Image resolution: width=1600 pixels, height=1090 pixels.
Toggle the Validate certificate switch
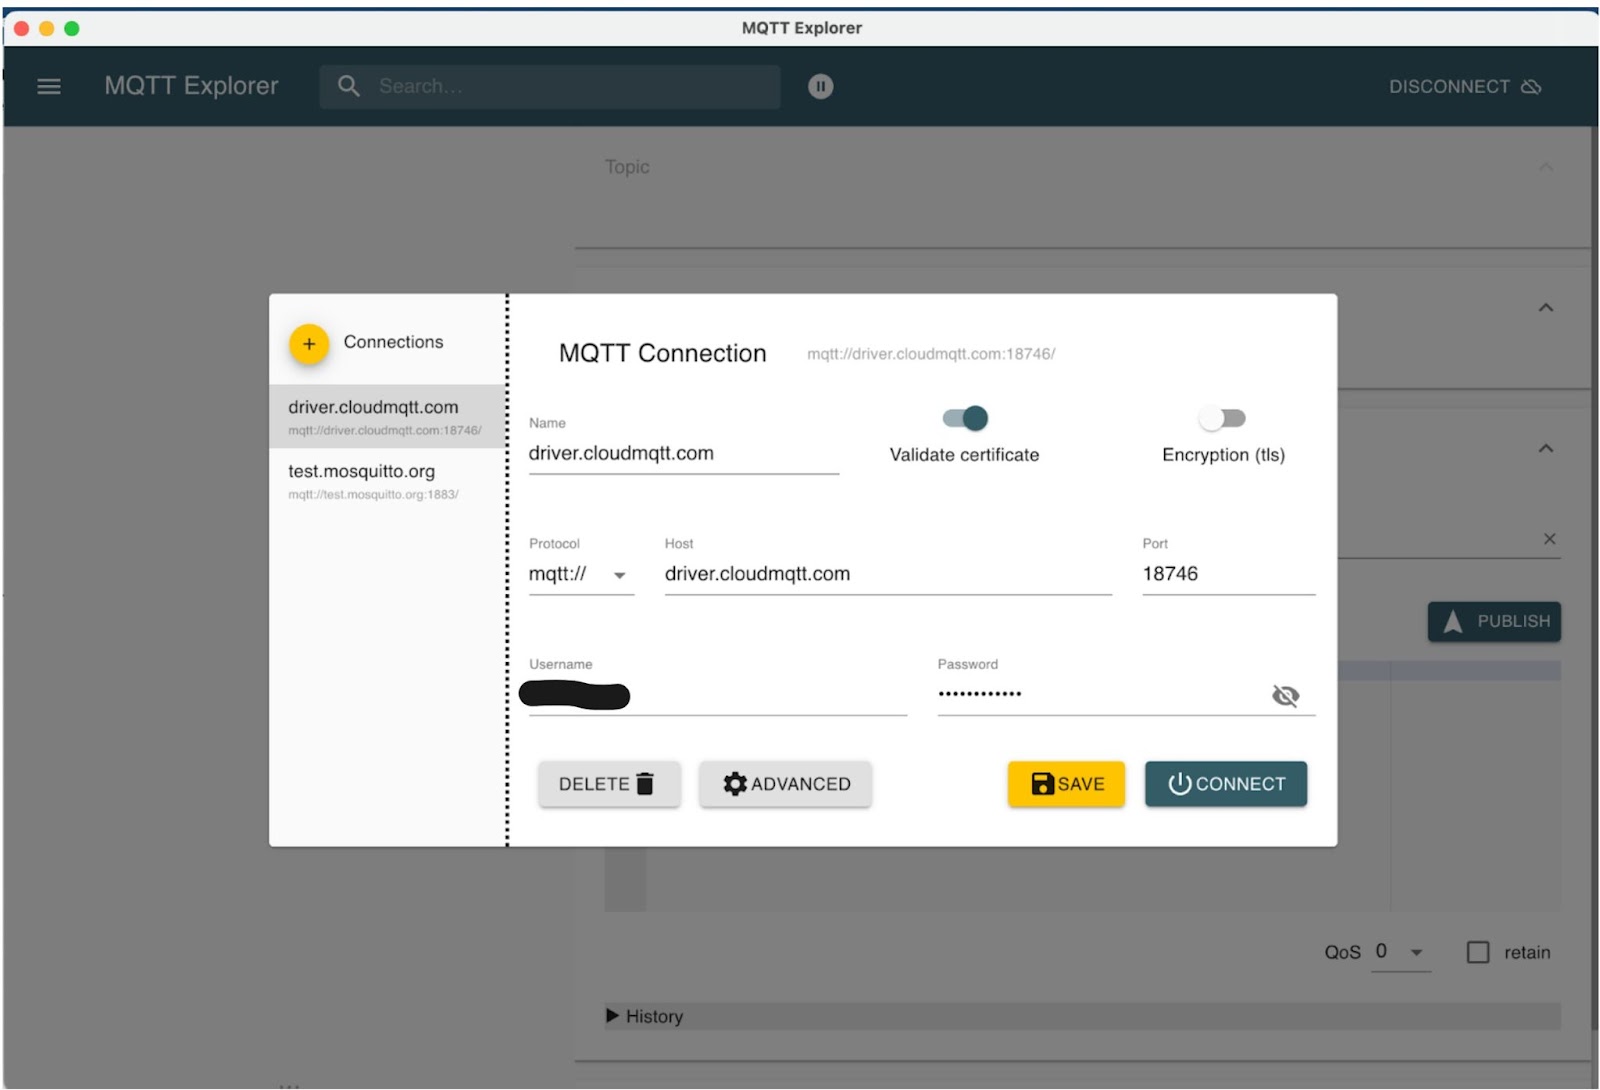click(x=965, y=418)
